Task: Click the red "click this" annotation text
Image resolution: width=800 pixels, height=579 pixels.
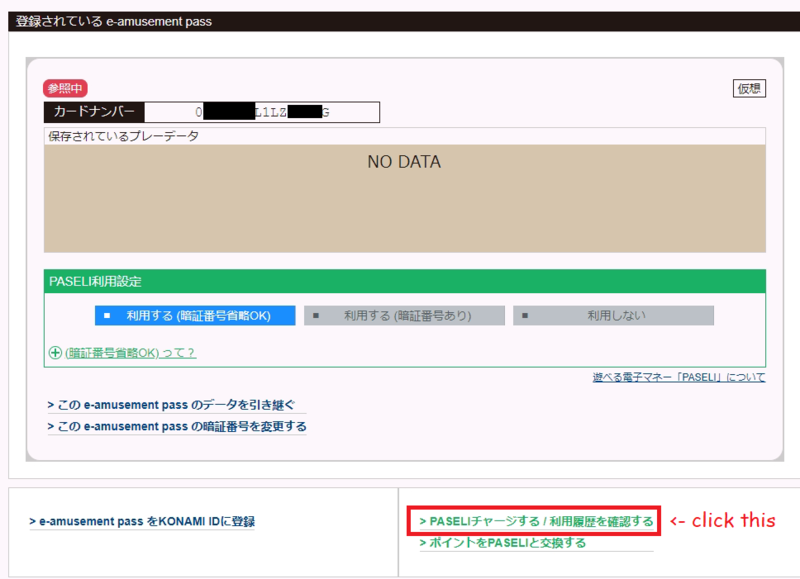Action: (721, 521)
